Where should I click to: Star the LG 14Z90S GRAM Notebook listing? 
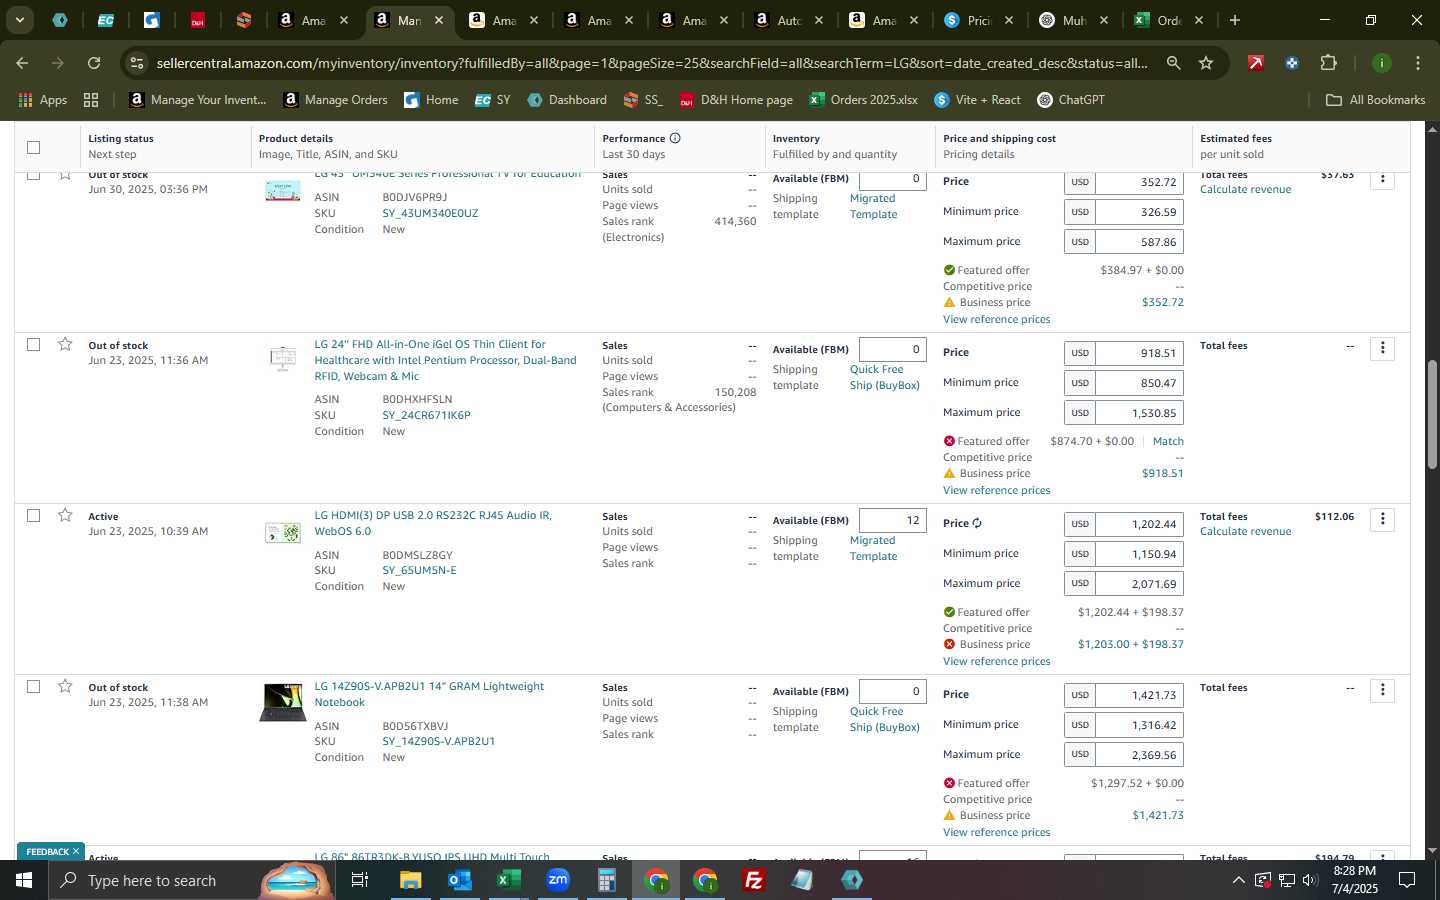click(65, 686)
